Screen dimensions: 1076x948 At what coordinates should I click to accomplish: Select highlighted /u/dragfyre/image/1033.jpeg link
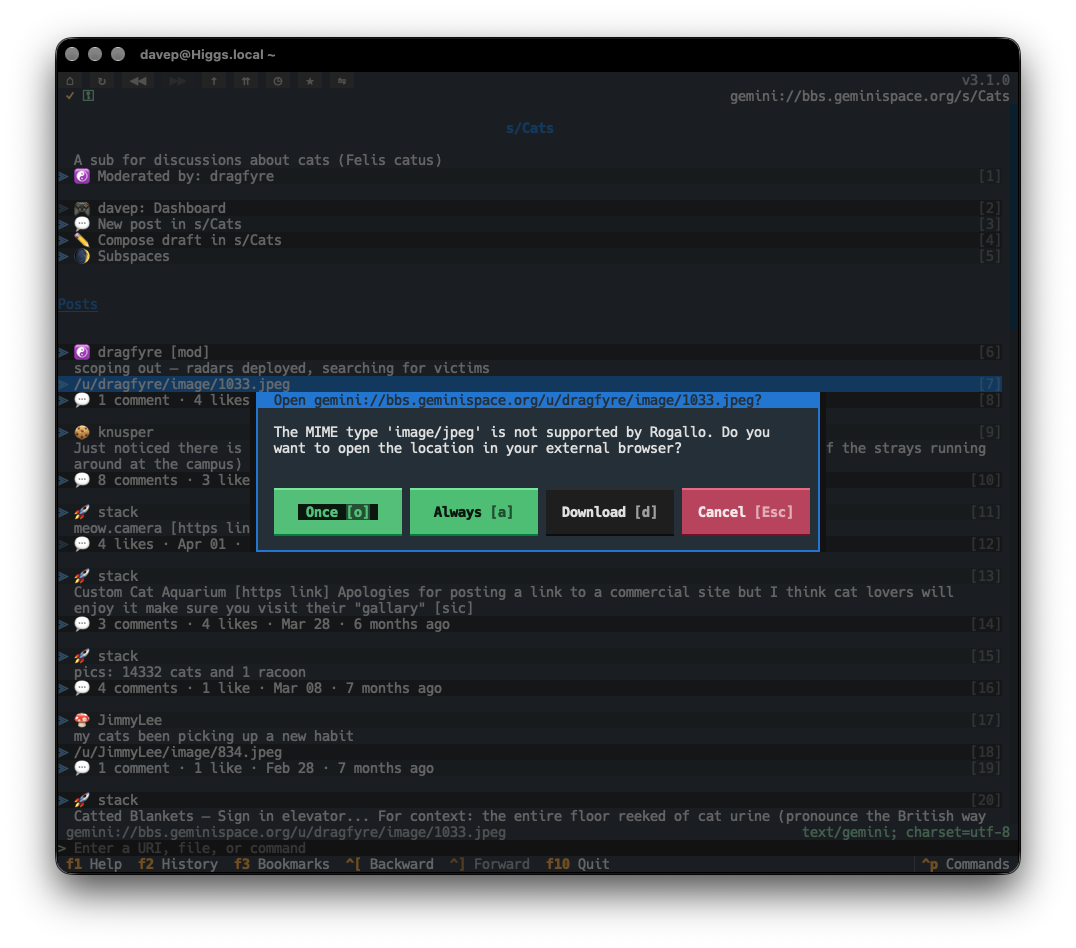[x=529, y=384]
